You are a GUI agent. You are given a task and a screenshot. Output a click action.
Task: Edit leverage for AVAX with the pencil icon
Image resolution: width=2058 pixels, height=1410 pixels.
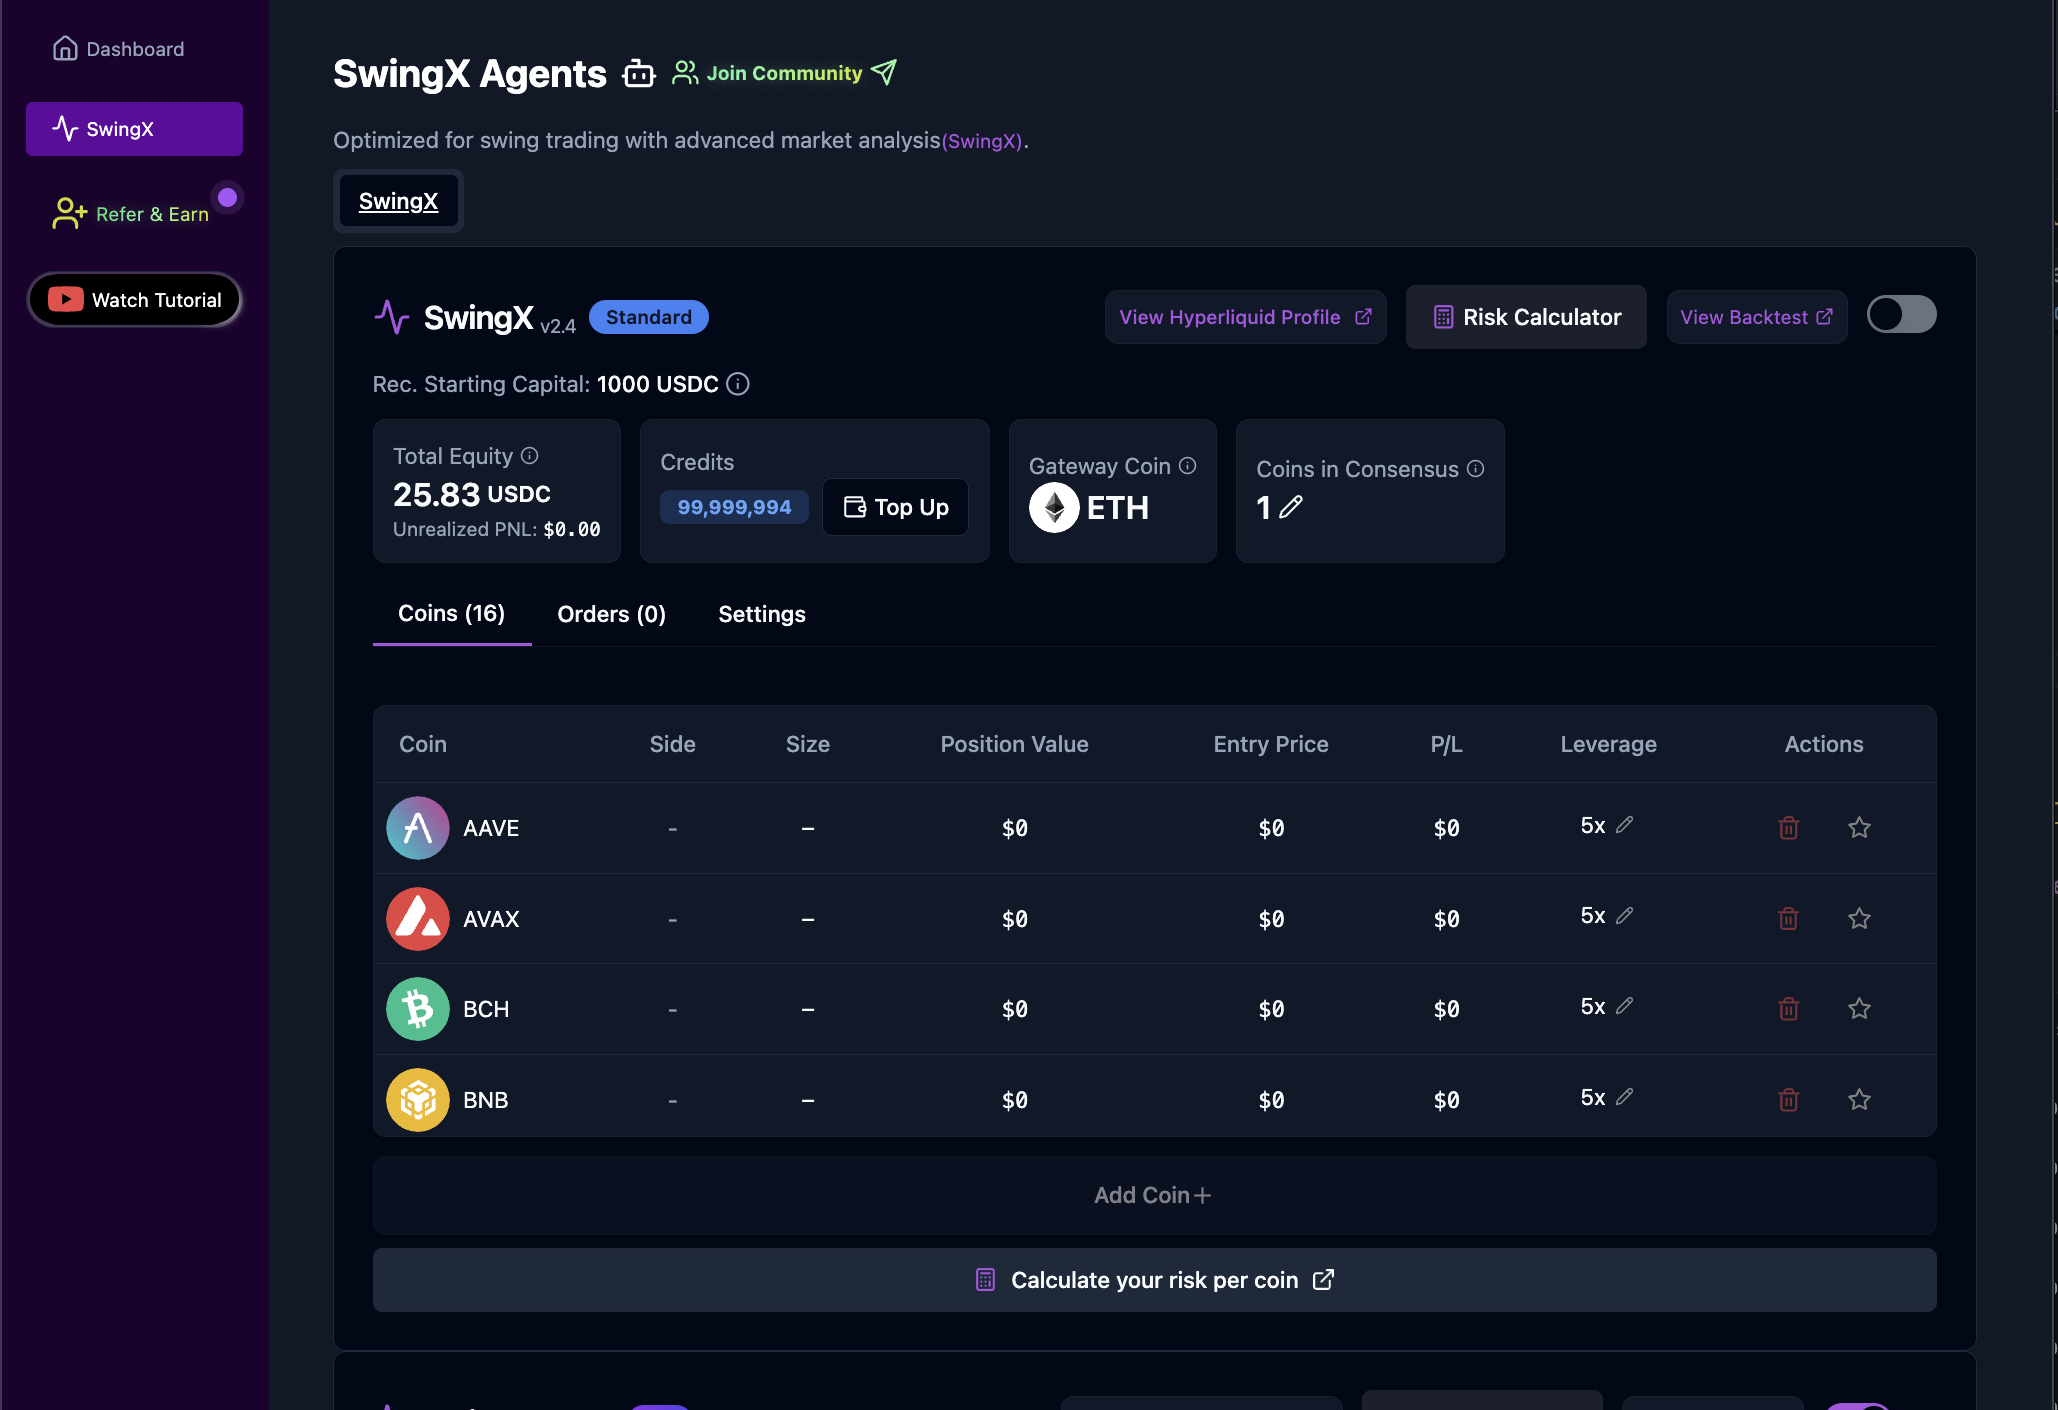pos(1626,915)
